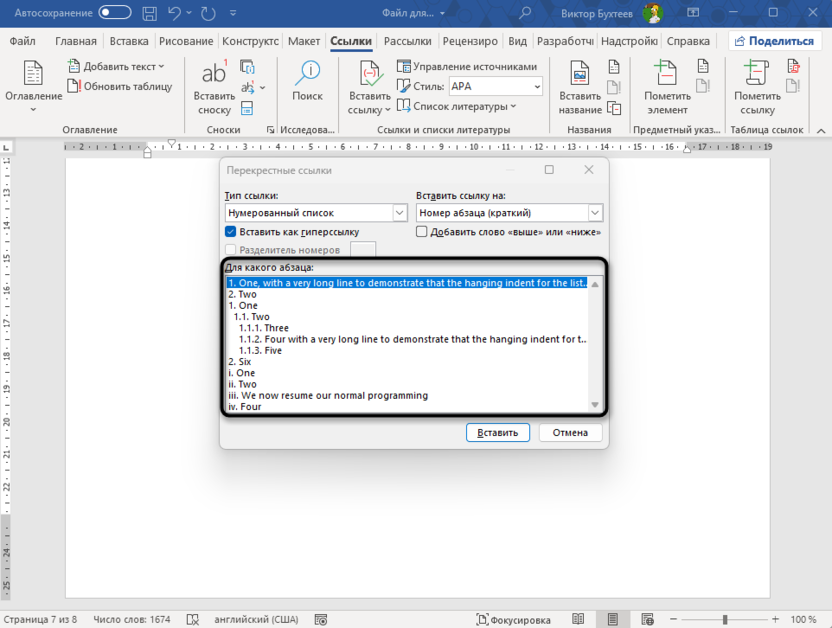Image resolution: width=832 pixels, height=628 pixels.
Task: Click spelling check icon in status bar
Action: 193,620
